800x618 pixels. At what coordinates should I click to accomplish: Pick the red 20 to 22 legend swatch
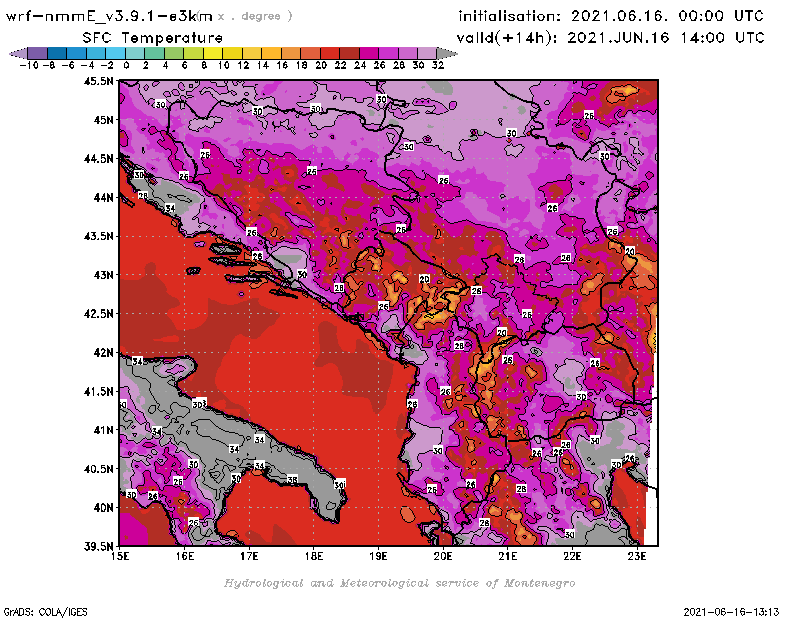(x=330, y=53)
